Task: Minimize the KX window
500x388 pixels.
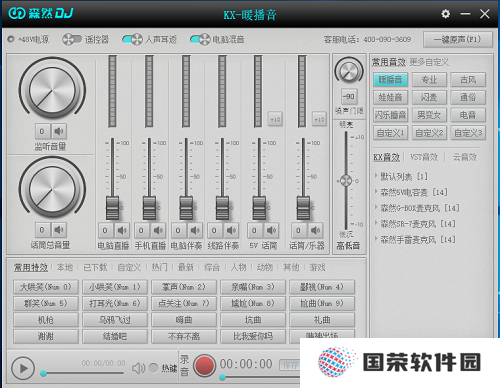Action: click(x=465, y=14)
